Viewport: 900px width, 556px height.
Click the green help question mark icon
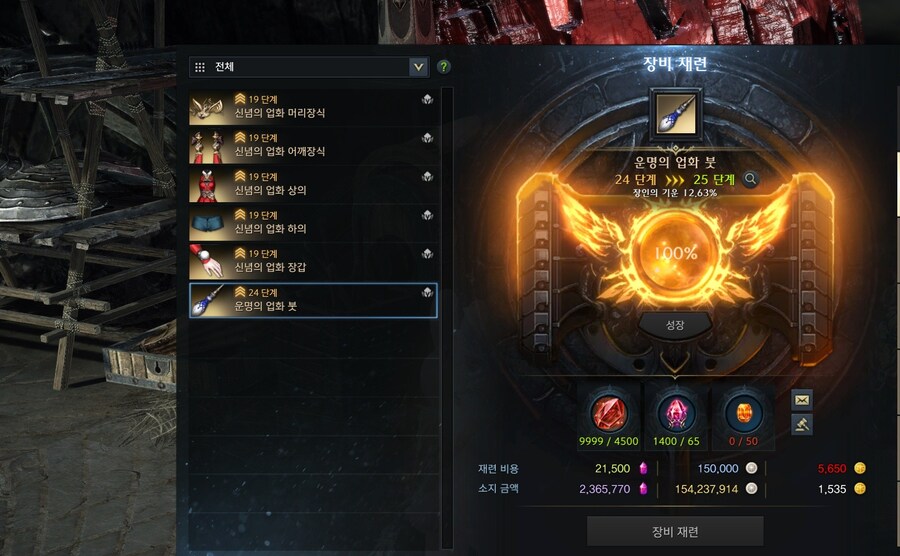tap(443, 67)
